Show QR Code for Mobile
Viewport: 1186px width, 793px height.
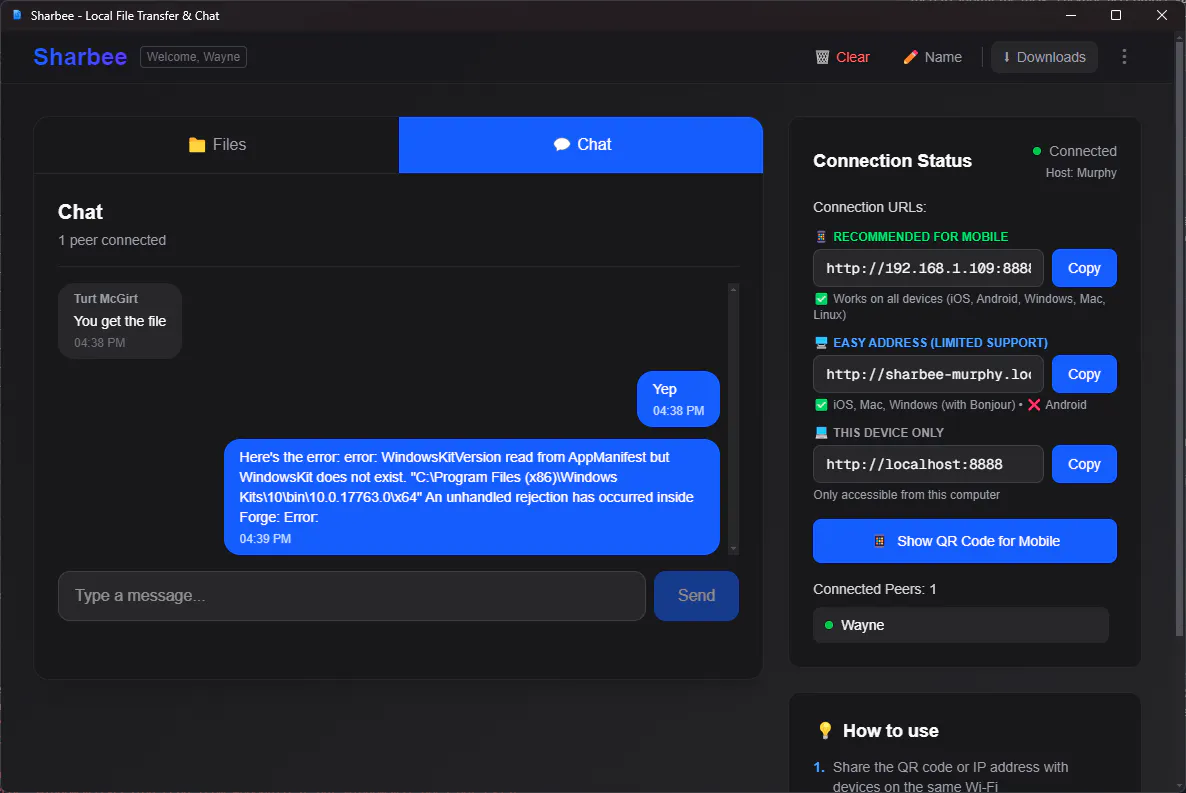pos(964,541)
